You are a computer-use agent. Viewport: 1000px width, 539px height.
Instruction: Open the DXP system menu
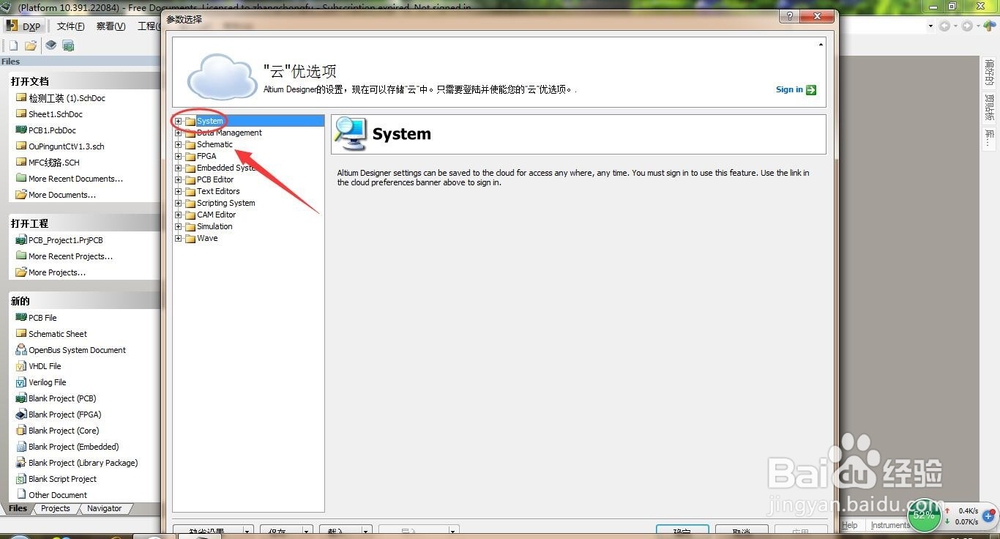(x=24, y=26)
